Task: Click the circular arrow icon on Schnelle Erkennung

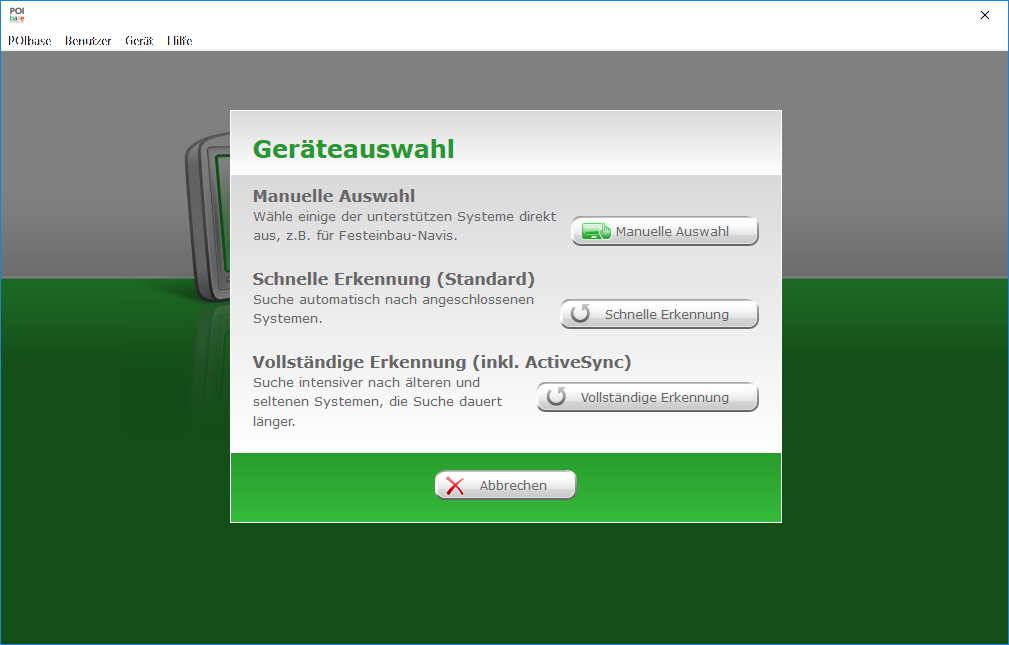Action: click(580, 315)
